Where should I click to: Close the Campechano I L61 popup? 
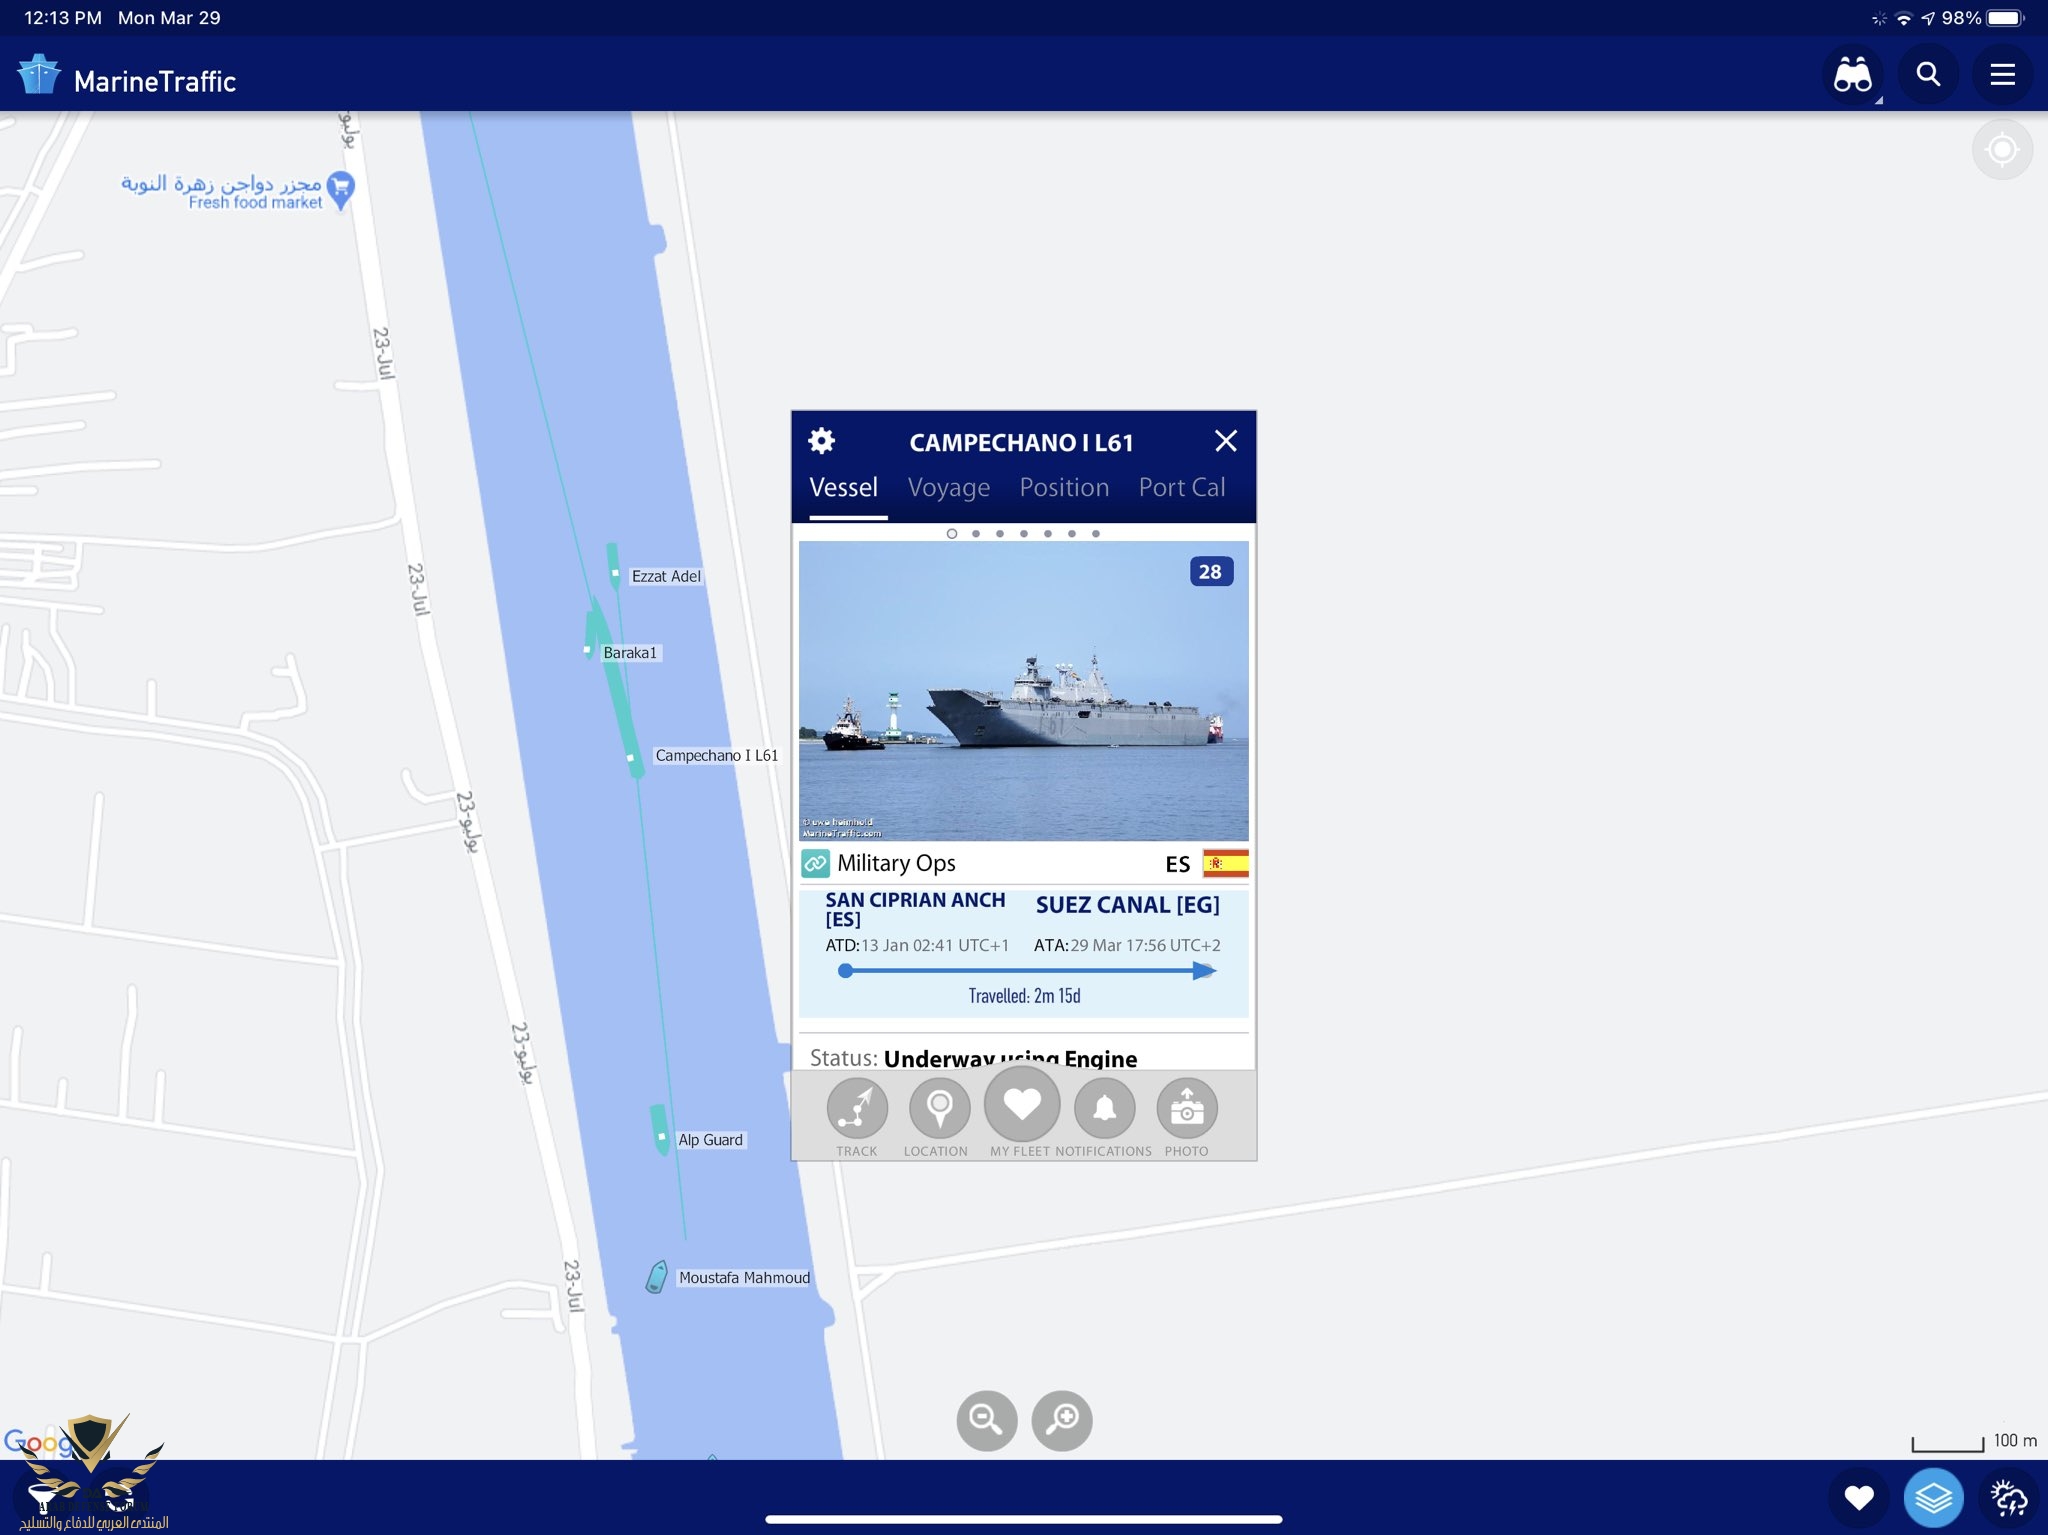(1225, 441)
